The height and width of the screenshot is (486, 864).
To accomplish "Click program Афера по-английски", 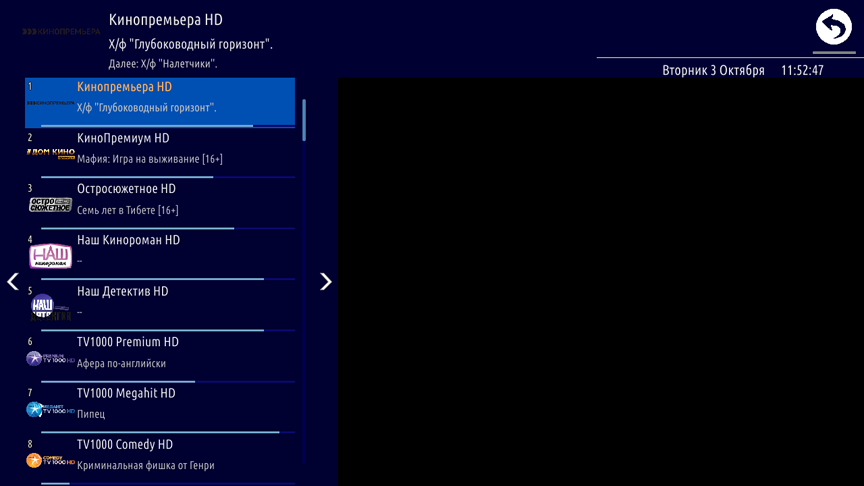I will (x=121, y=364).
